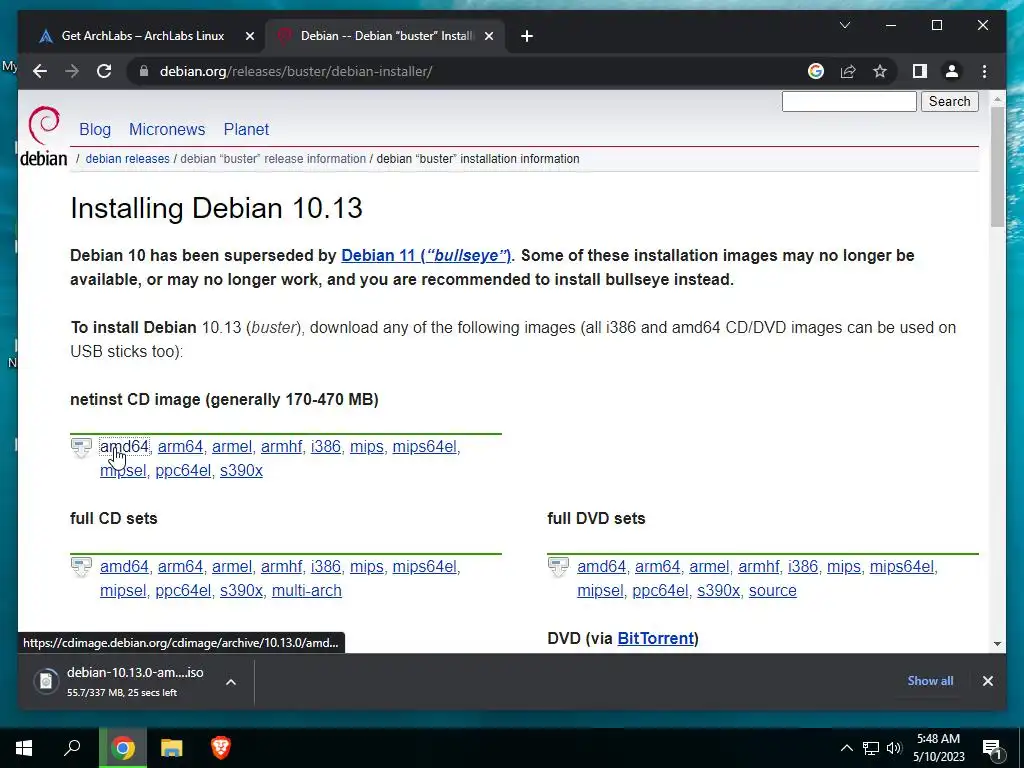Click the download file icon for debian ISO

pos(46,681)
